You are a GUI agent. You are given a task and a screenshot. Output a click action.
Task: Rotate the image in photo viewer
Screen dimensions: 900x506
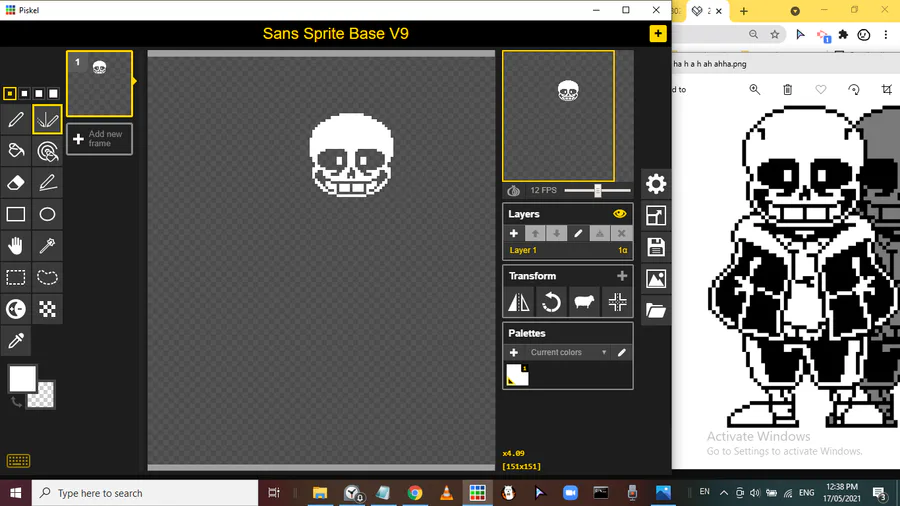point(854,89)
